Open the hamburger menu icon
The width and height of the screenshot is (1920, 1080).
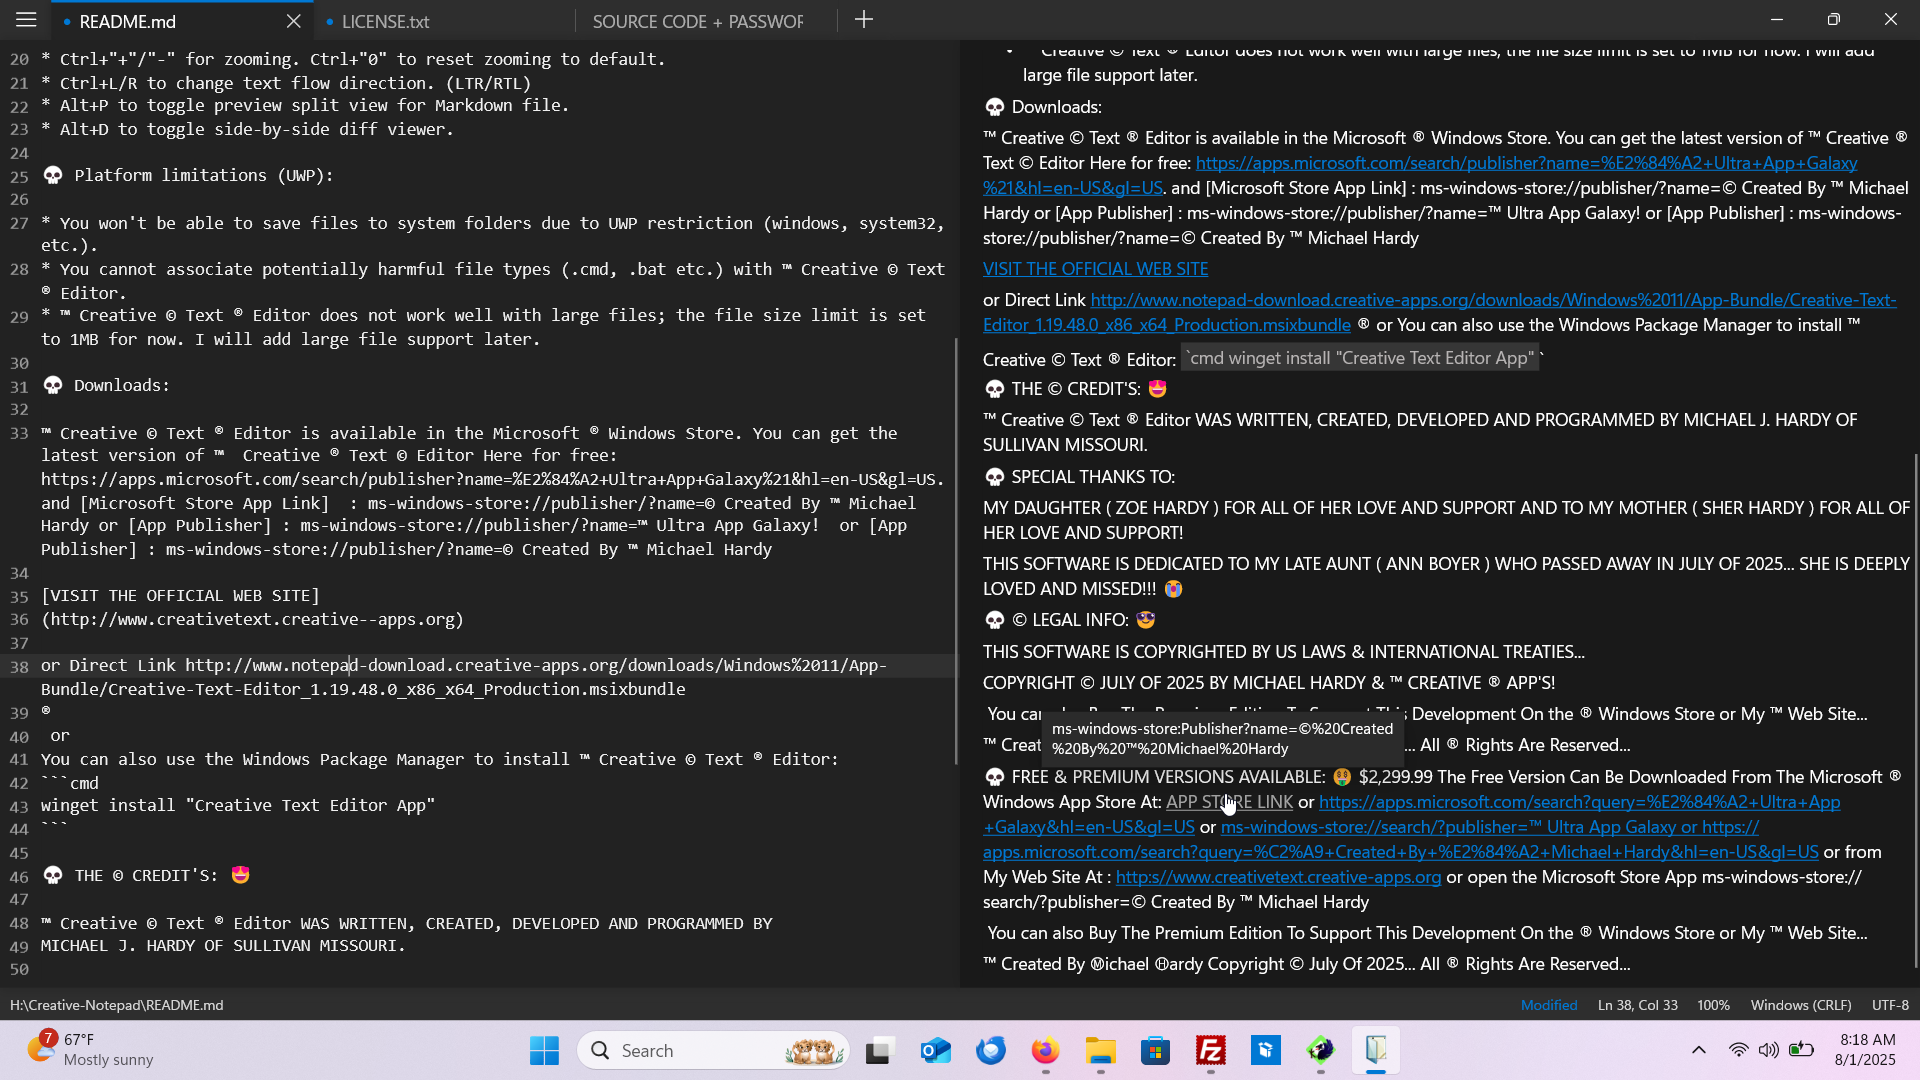[26, 20]
